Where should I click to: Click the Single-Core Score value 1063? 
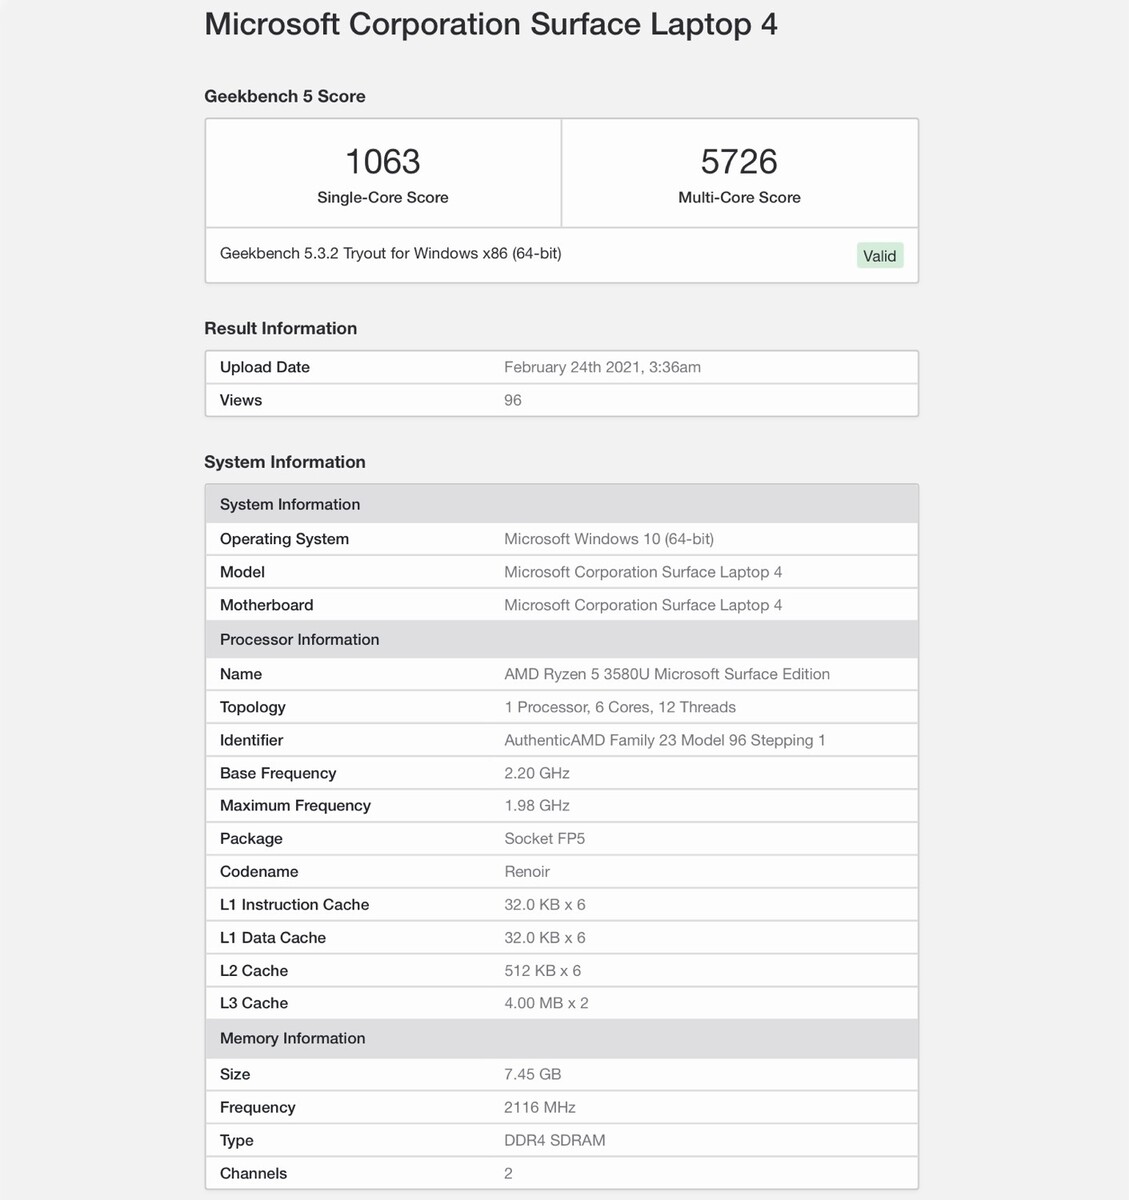pyautogui.click(x=382, y=162)
